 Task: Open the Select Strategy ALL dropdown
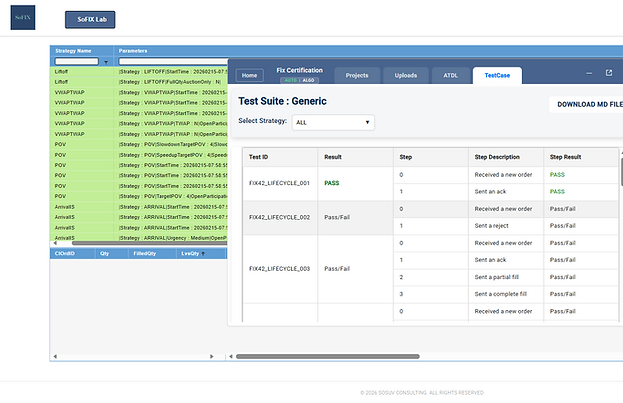[x=333, y=122]
